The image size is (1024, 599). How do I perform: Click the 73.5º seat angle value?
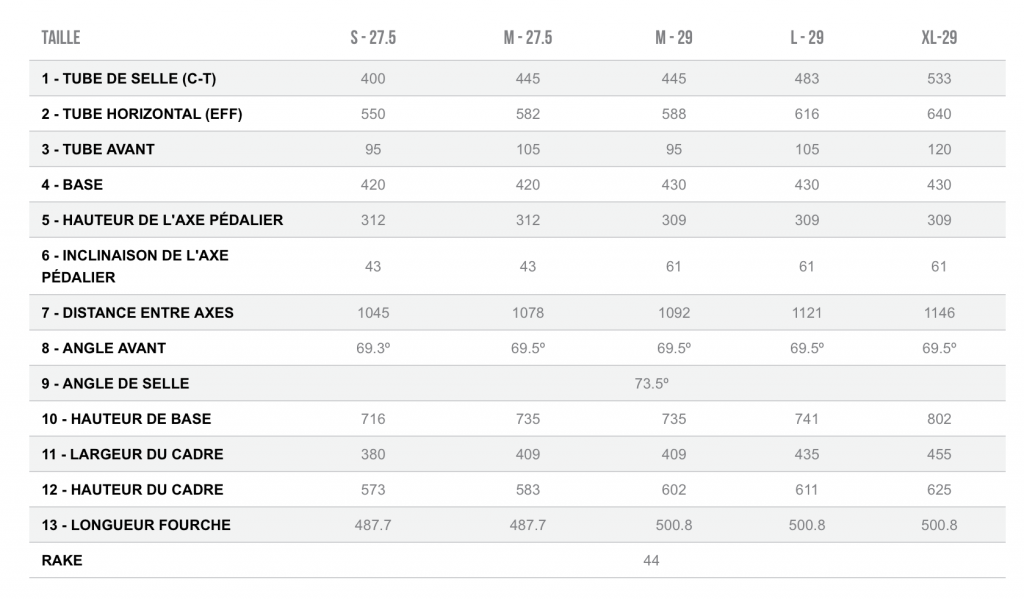pyautogui.click(x=651, y=383)
